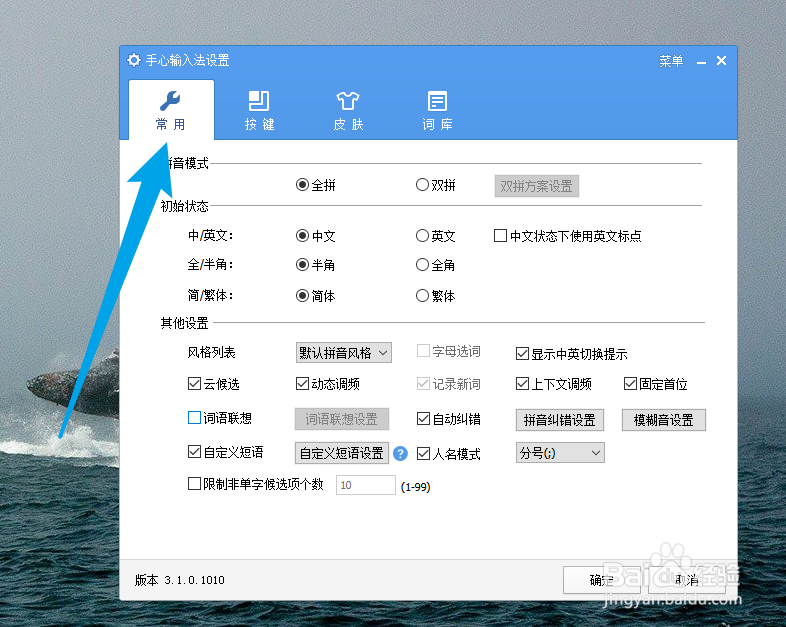The width and height of the screenshot is (786, 627).
Task: Open 拼音纠错设置 dialog
Action: point(559,420)
